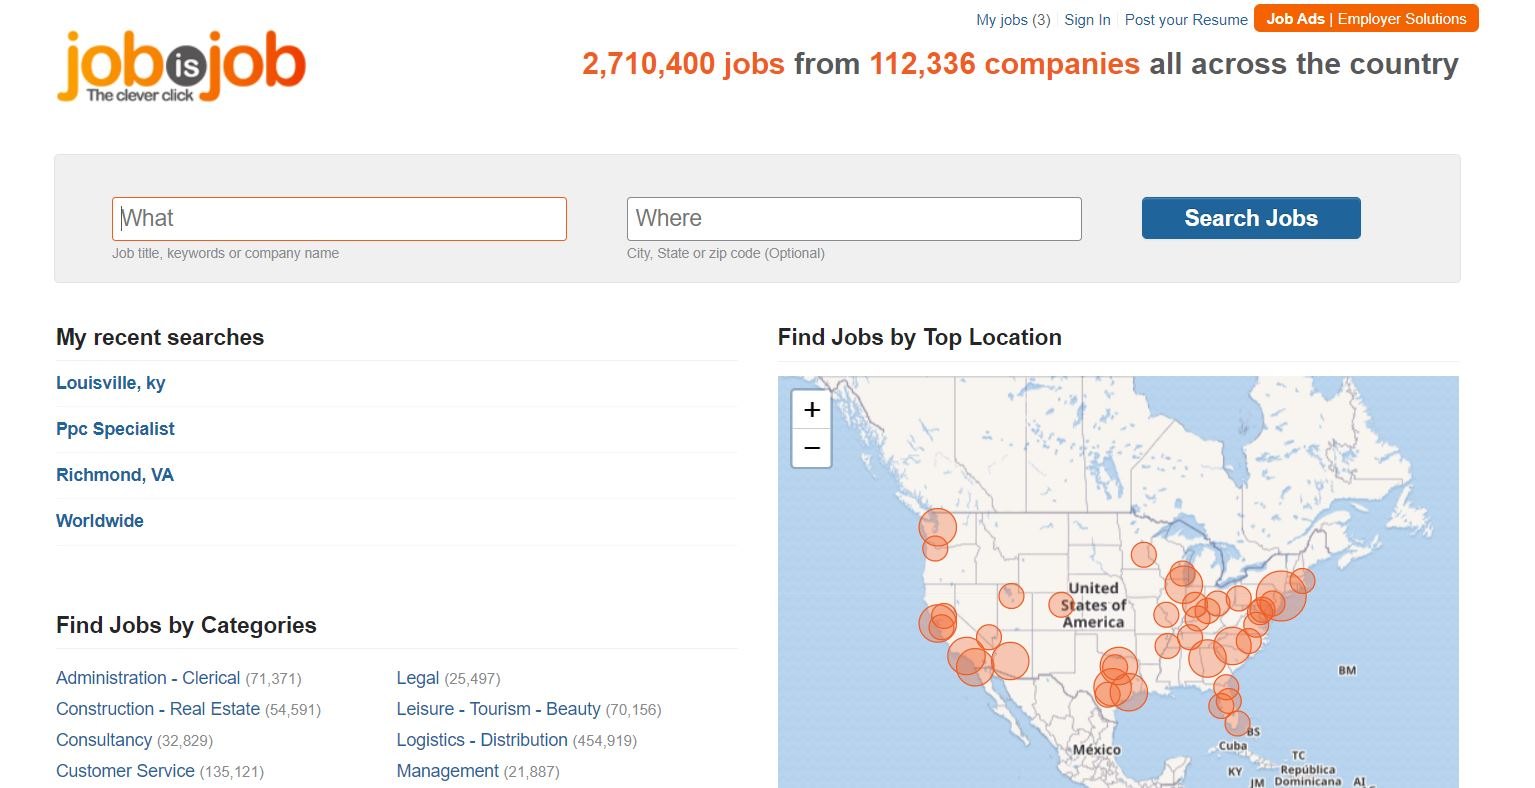1535x788 pixels.
Task: Click the Search Jobs button
Action: click(x=1251, y=218)
